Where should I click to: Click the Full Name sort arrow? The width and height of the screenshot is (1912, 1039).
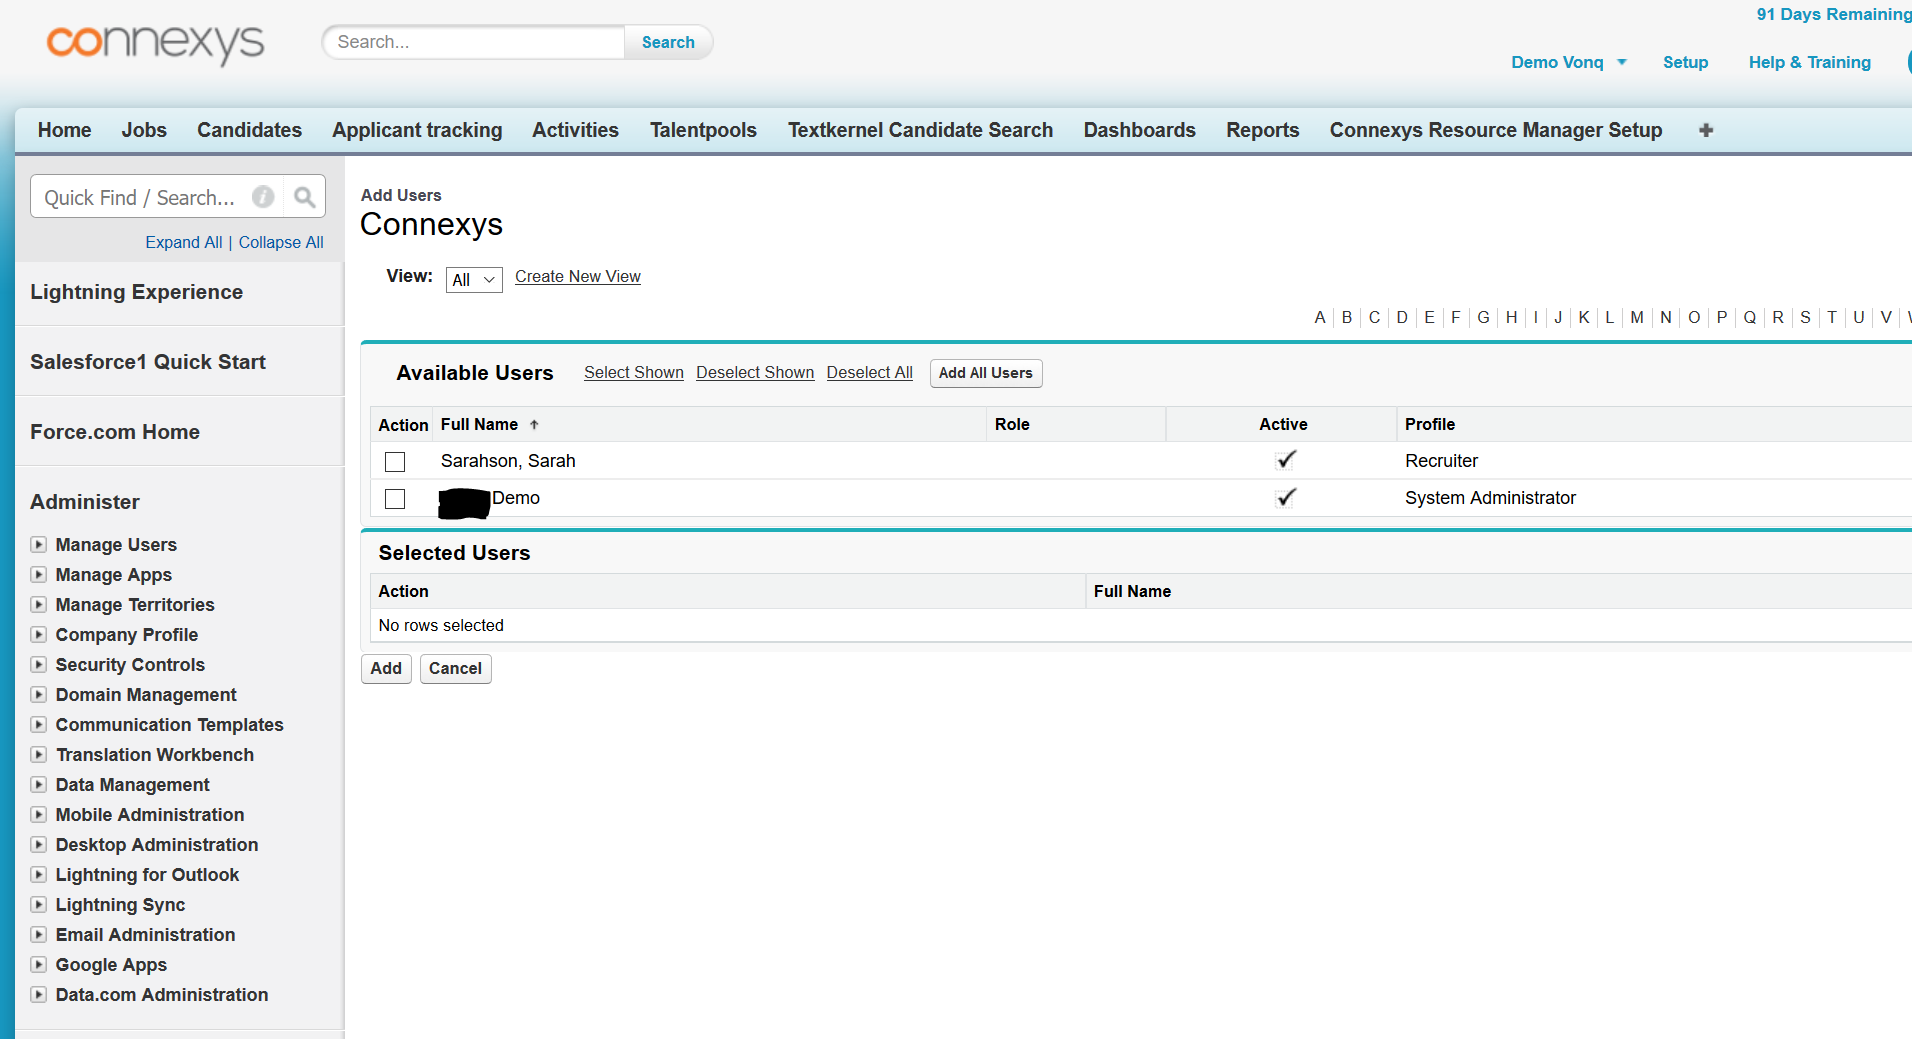[534, 425]
